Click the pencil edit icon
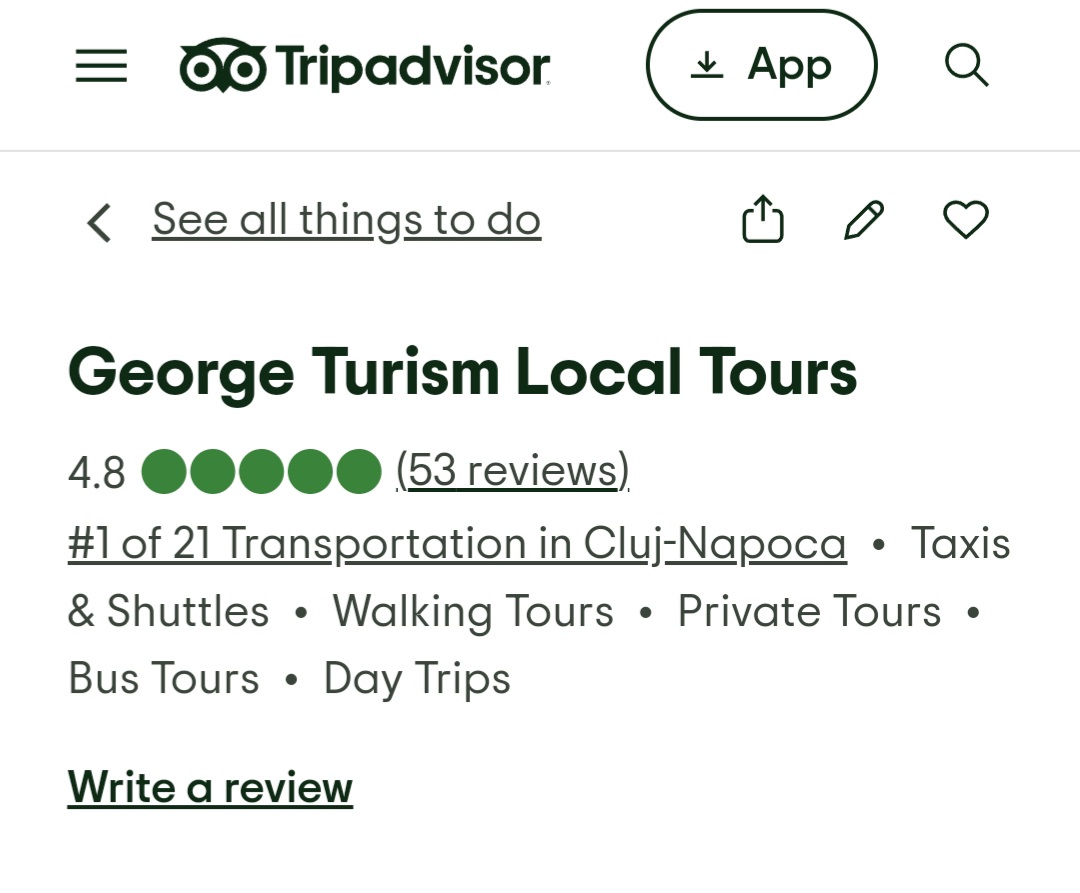This screenshot has height=893, width=1080. click(x=864, y=220)
